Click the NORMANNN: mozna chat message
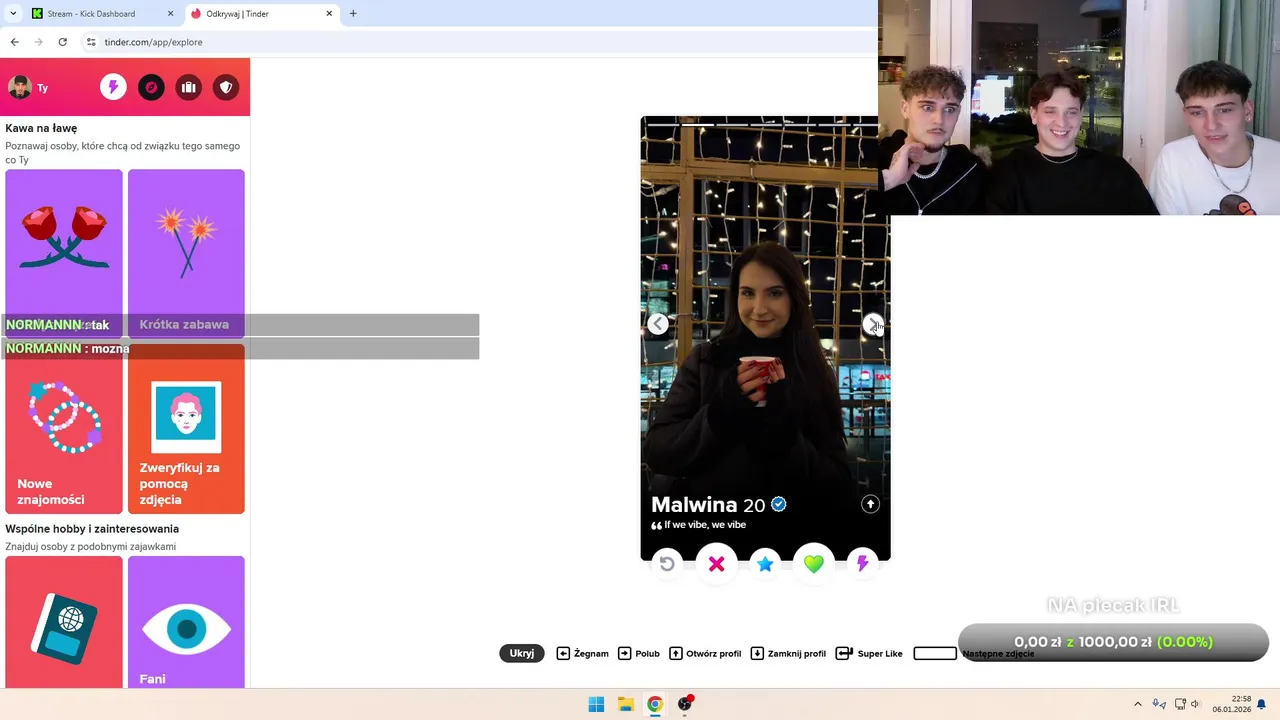This screenshot has width=1280, height=720. coord(240,348)
